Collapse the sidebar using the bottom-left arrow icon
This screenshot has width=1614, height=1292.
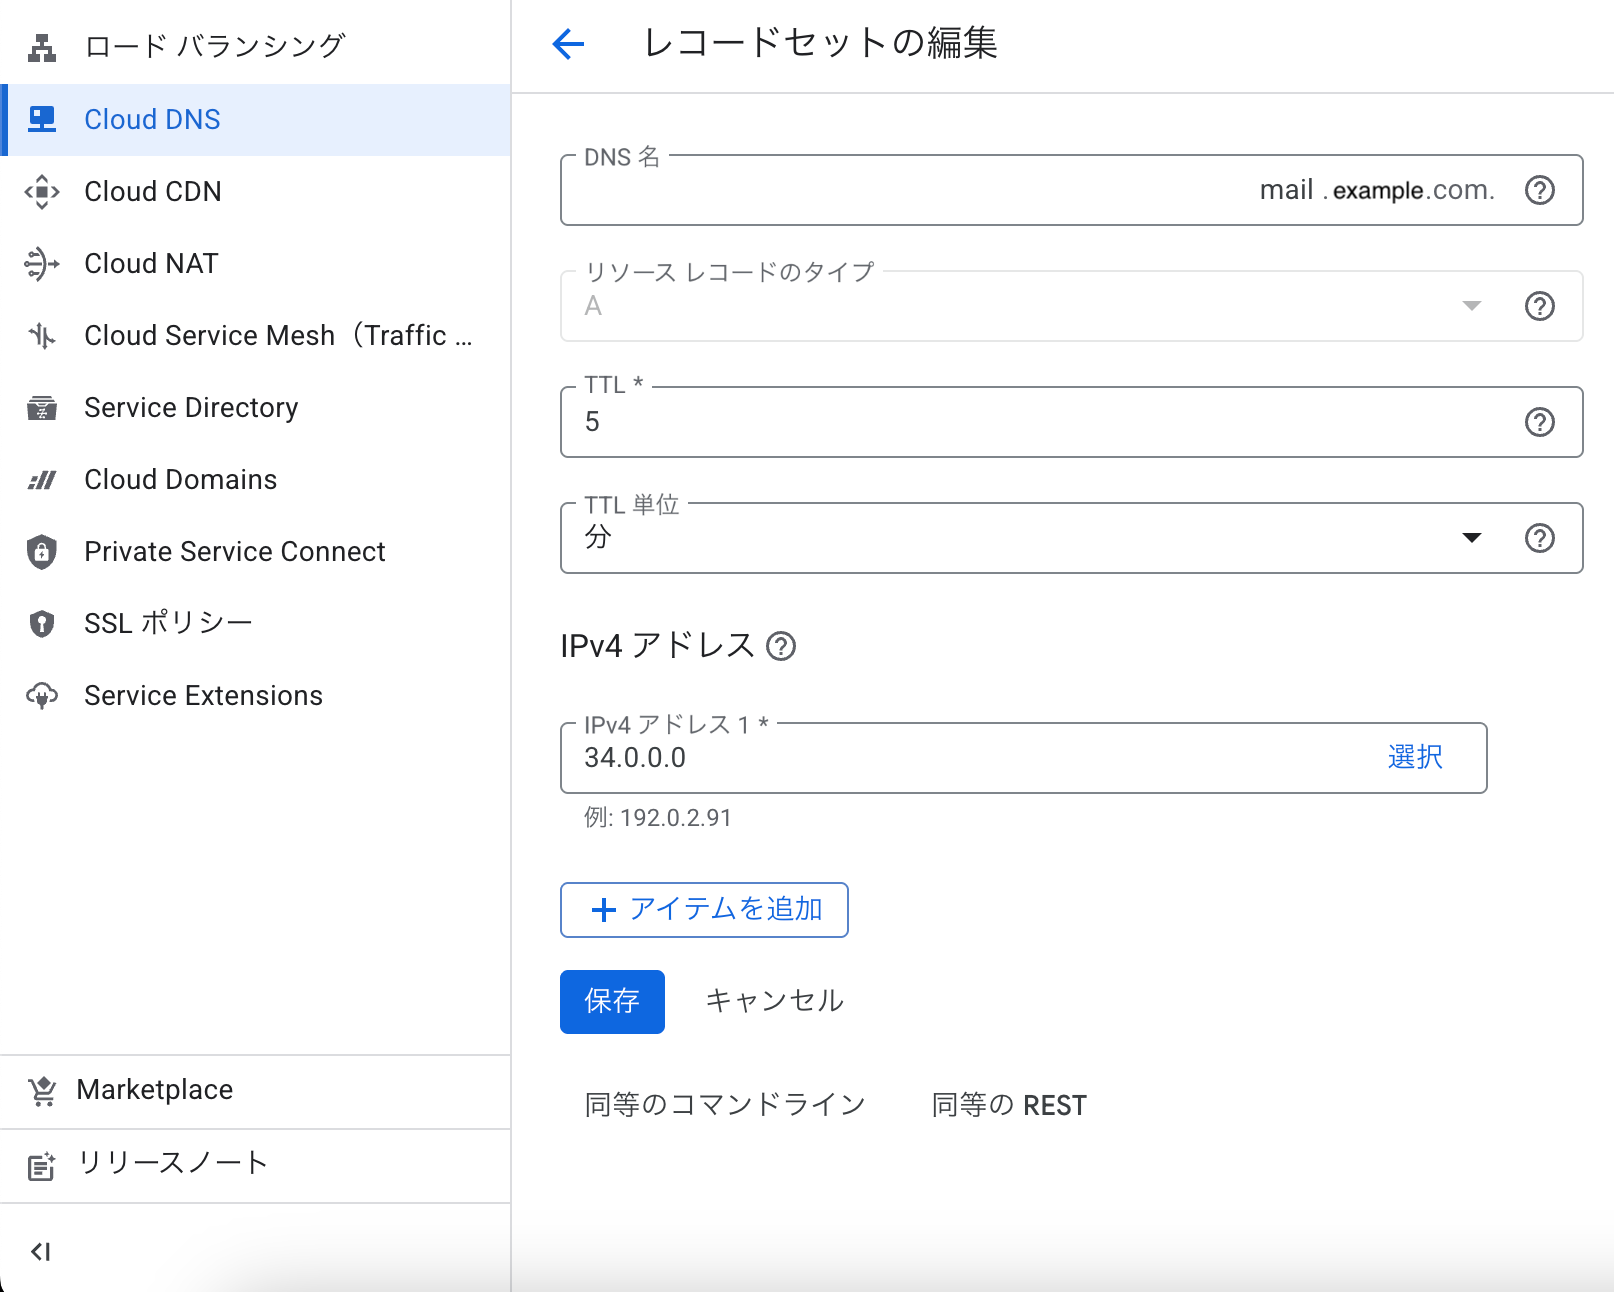40,1251
